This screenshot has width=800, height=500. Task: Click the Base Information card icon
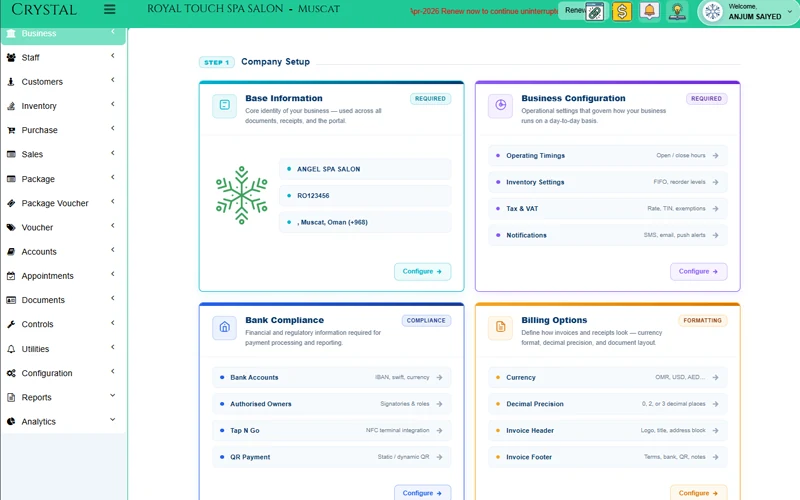coord(224,105)
